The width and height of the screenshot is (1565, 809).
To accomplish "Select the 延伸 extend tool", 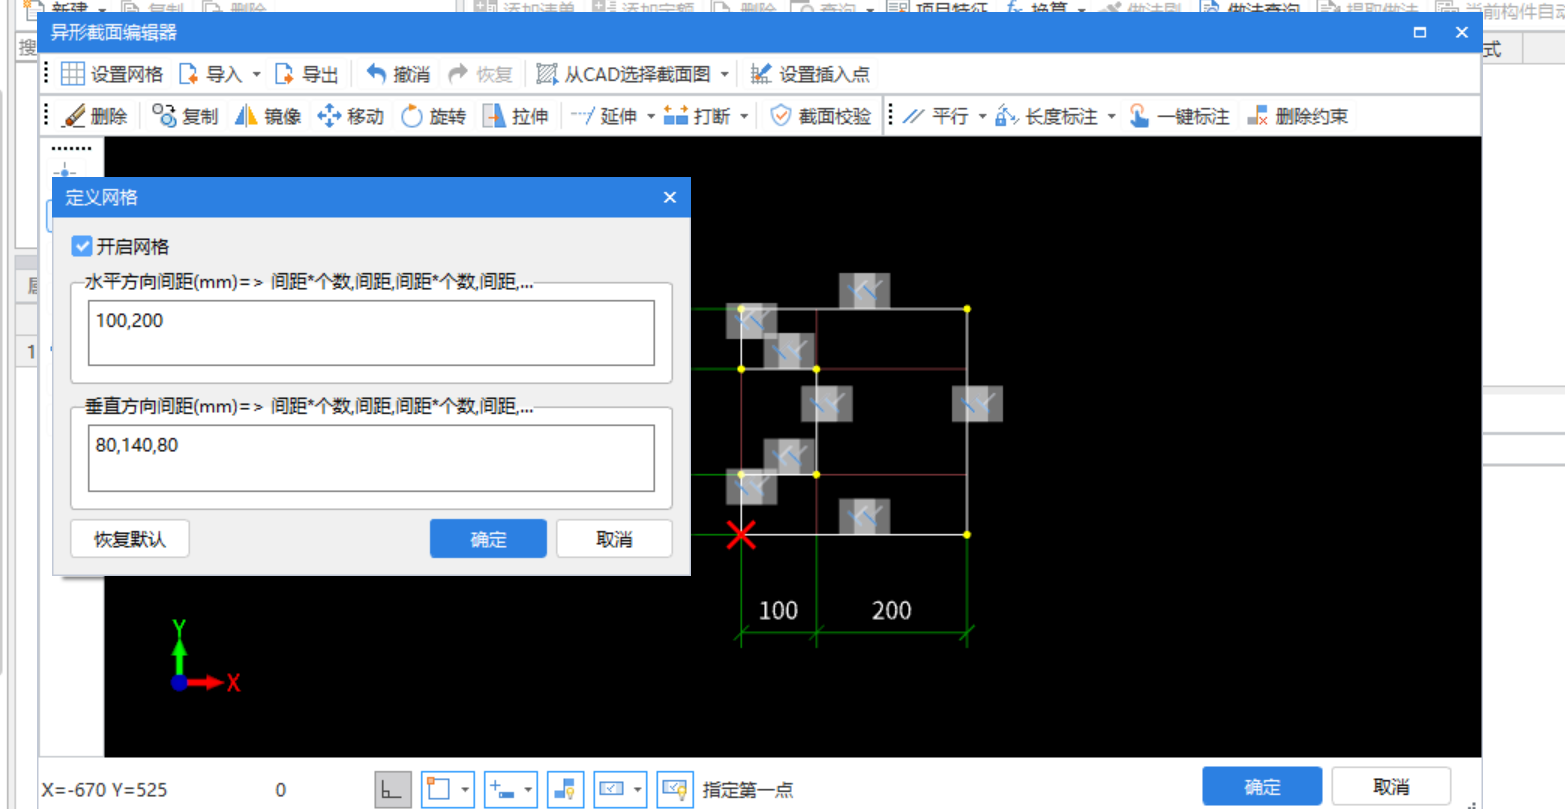I will (604, 116).
